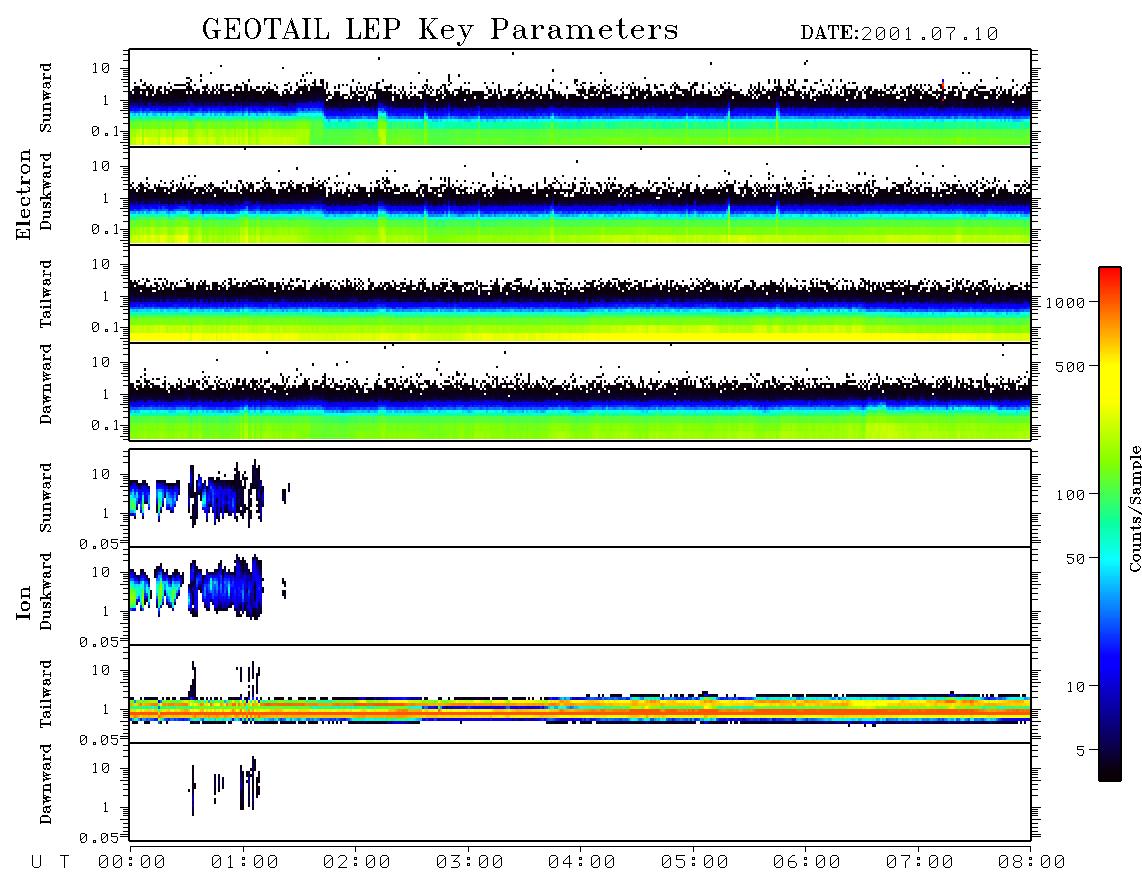Click the 500 tick on colorbar
The image size is (1142, 880).
tap(1070, 366)
